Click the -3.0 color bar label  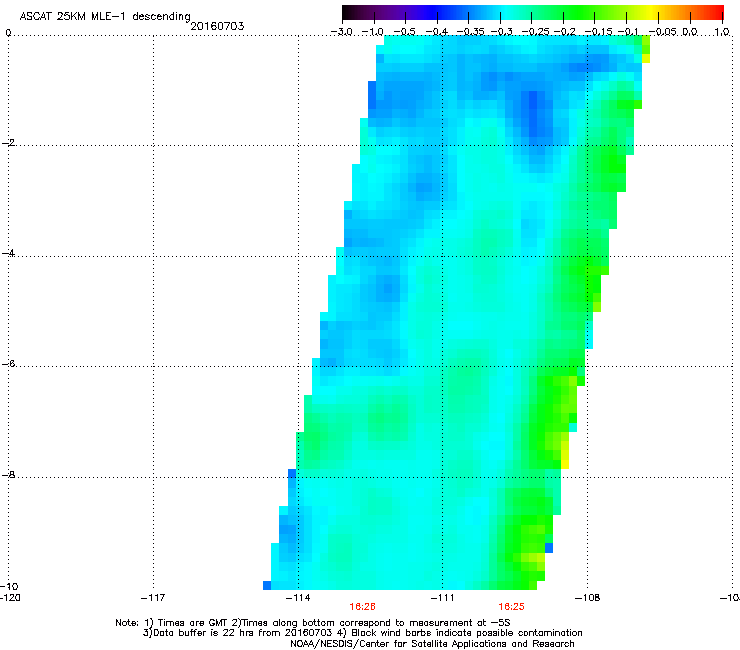click(341, 32)
